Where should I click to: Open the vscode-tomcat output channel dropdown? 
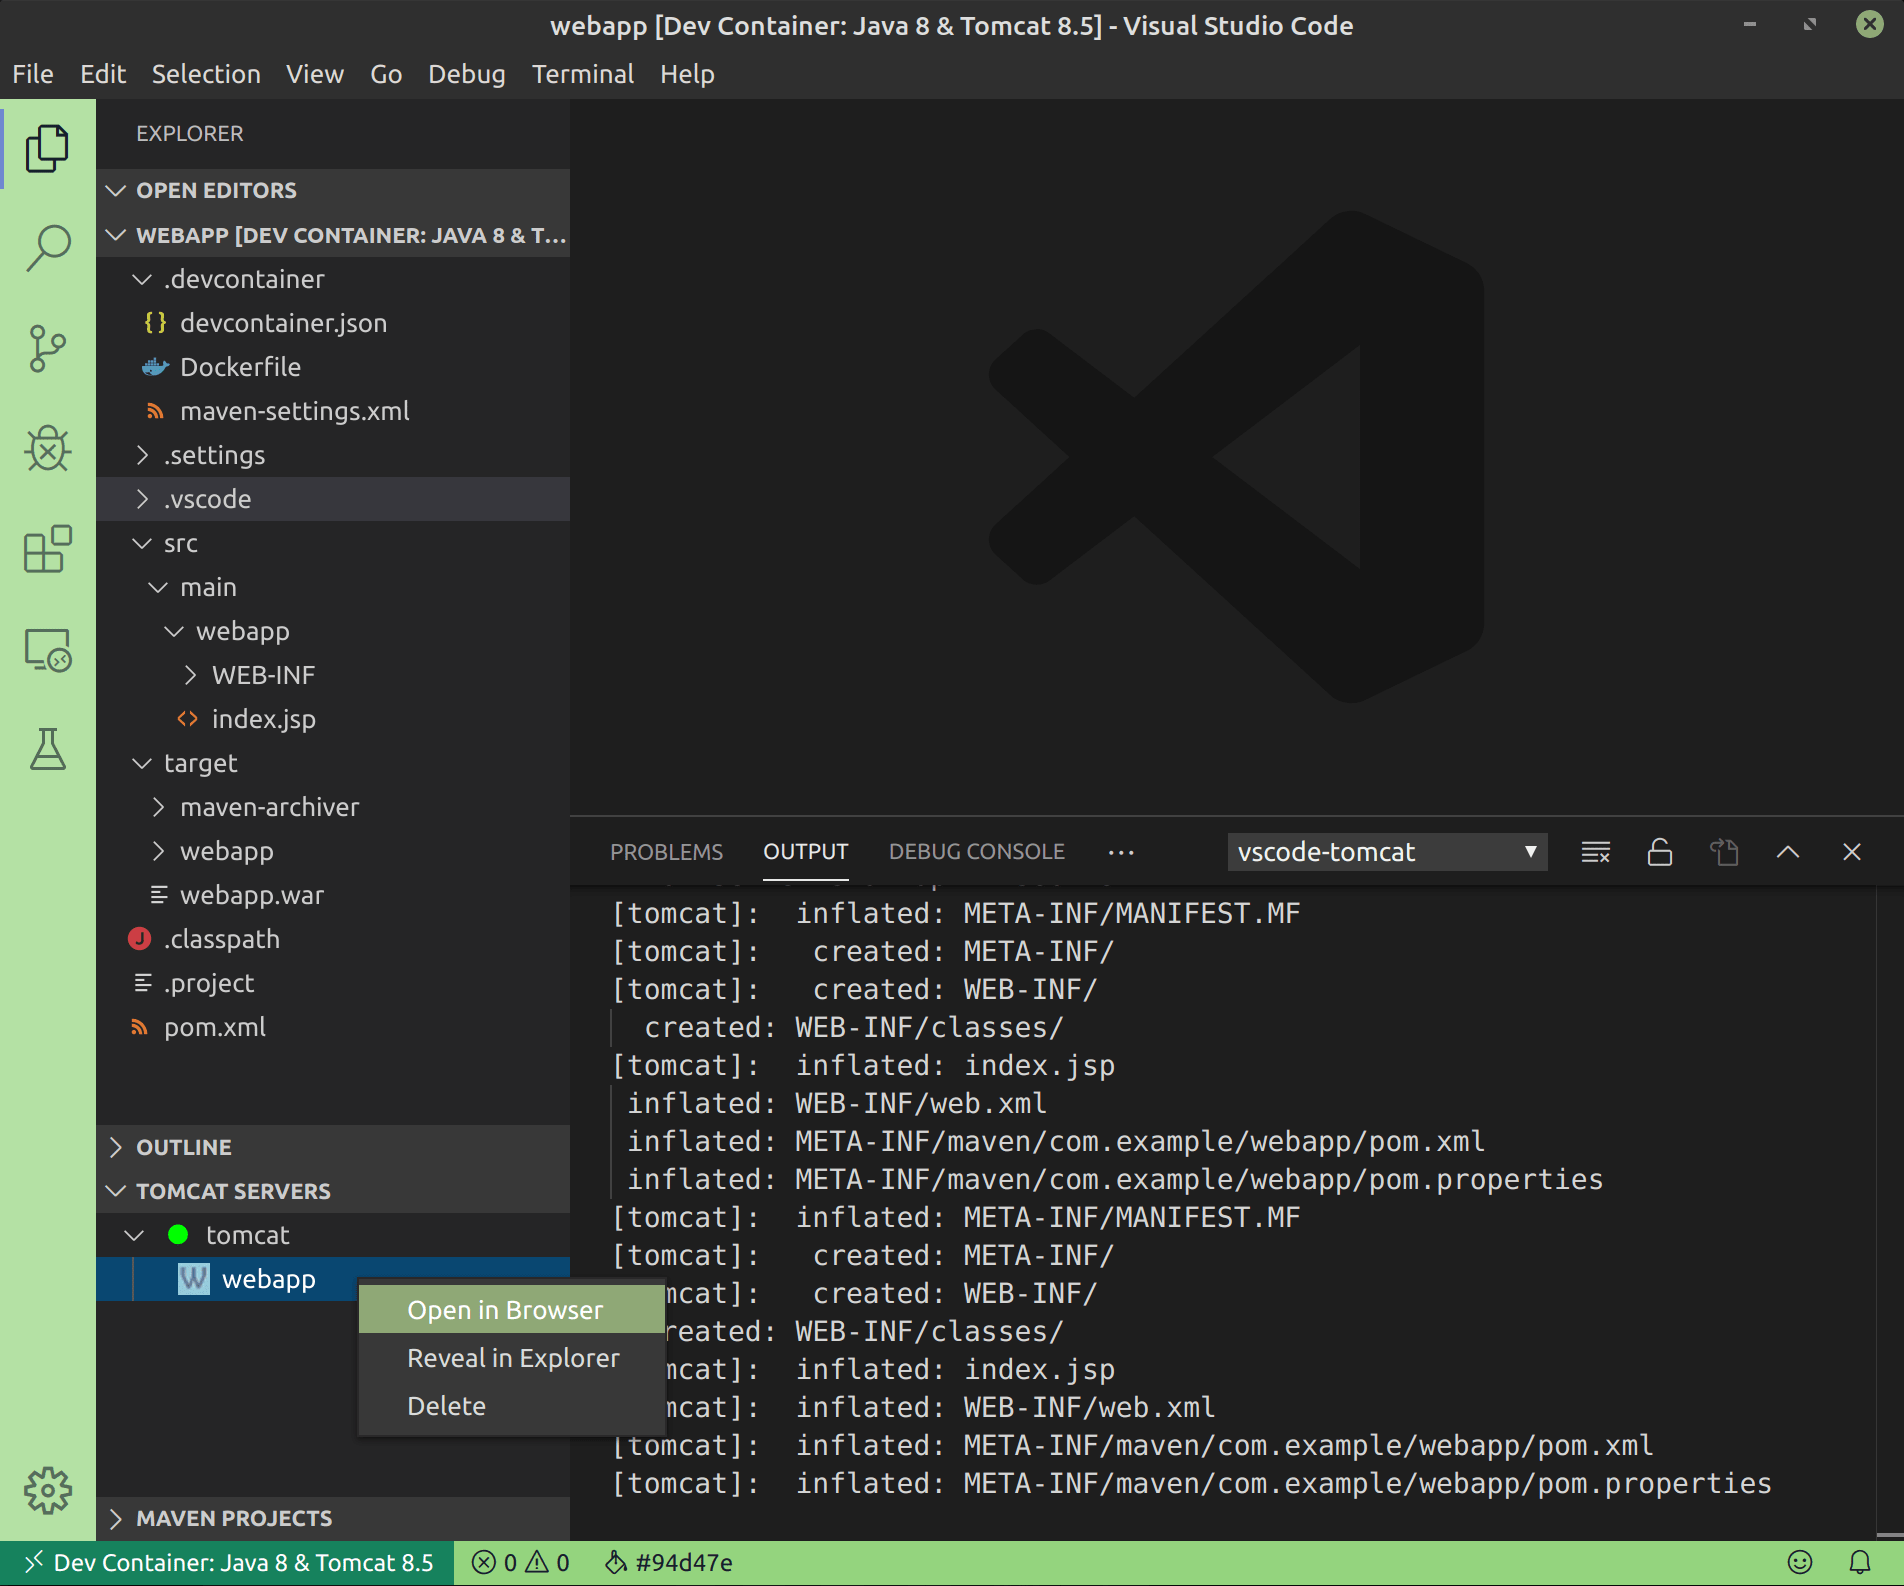click(x=1387, y=852)
